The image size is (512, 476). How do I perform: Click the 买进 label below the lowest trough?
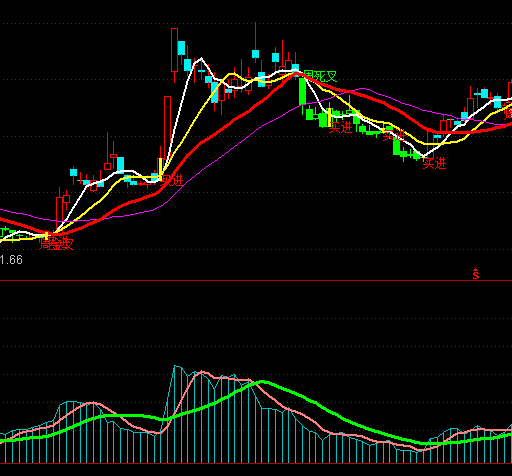pos(434,164)
